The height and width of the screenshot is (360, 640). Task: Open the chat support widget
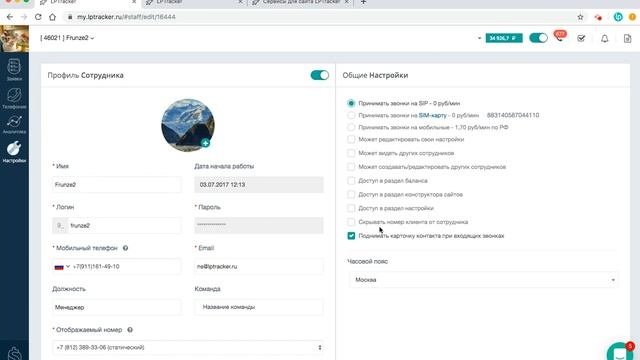(620, 352)
